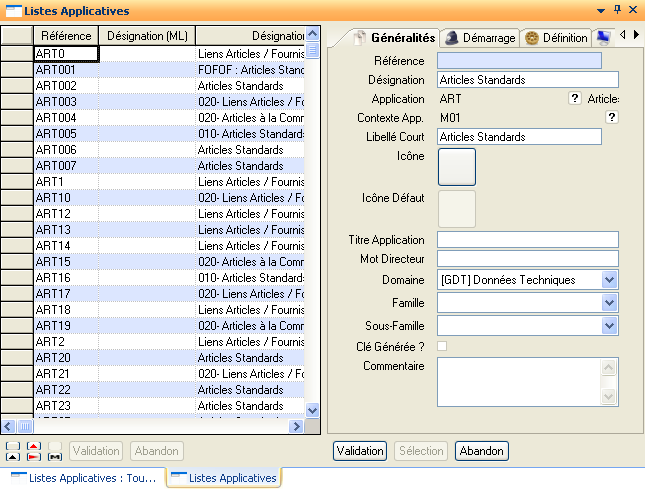
Task: Click the help icon beside Contexte App. M01
Action: (611, 117)
